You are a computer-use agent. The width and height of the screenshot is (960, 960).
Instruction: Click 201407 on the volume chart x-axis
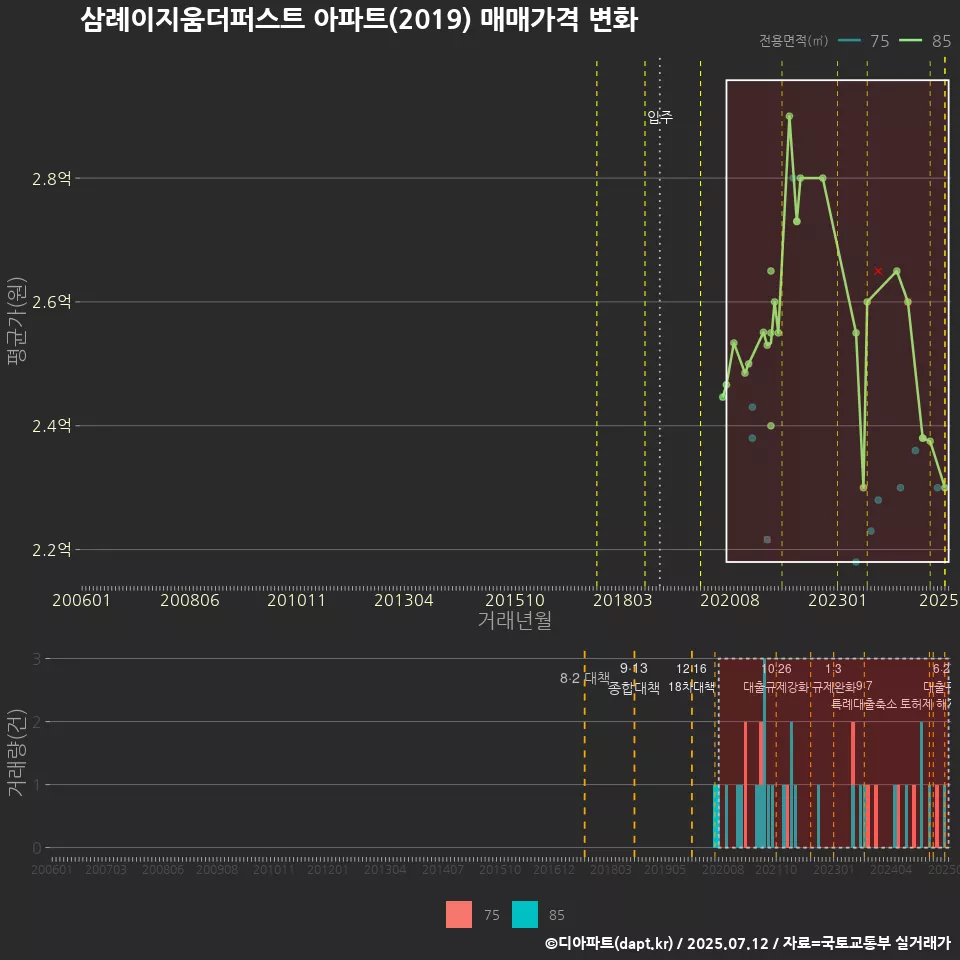tap(443, 869)
